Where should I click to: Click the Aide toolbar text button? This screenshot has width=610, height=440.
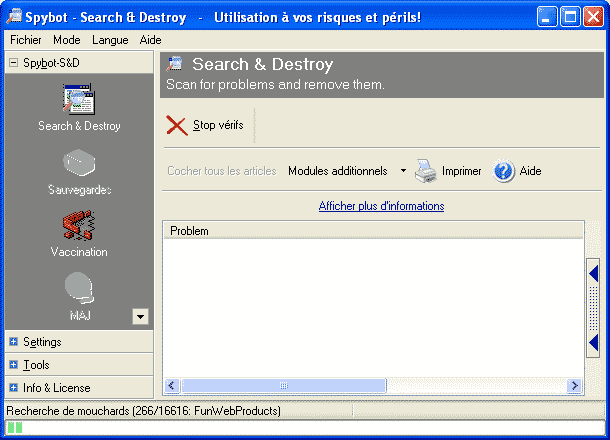coord(531,171)
